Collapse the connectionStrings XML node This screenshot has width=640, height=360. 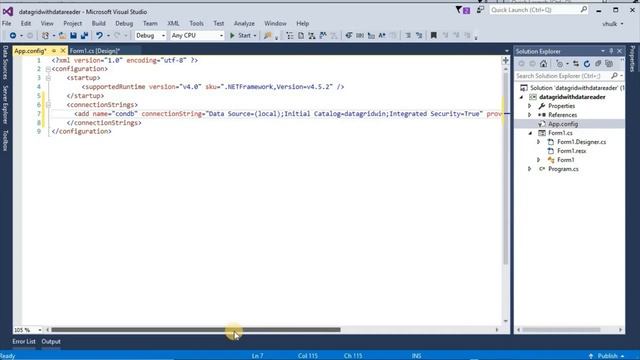48,105
